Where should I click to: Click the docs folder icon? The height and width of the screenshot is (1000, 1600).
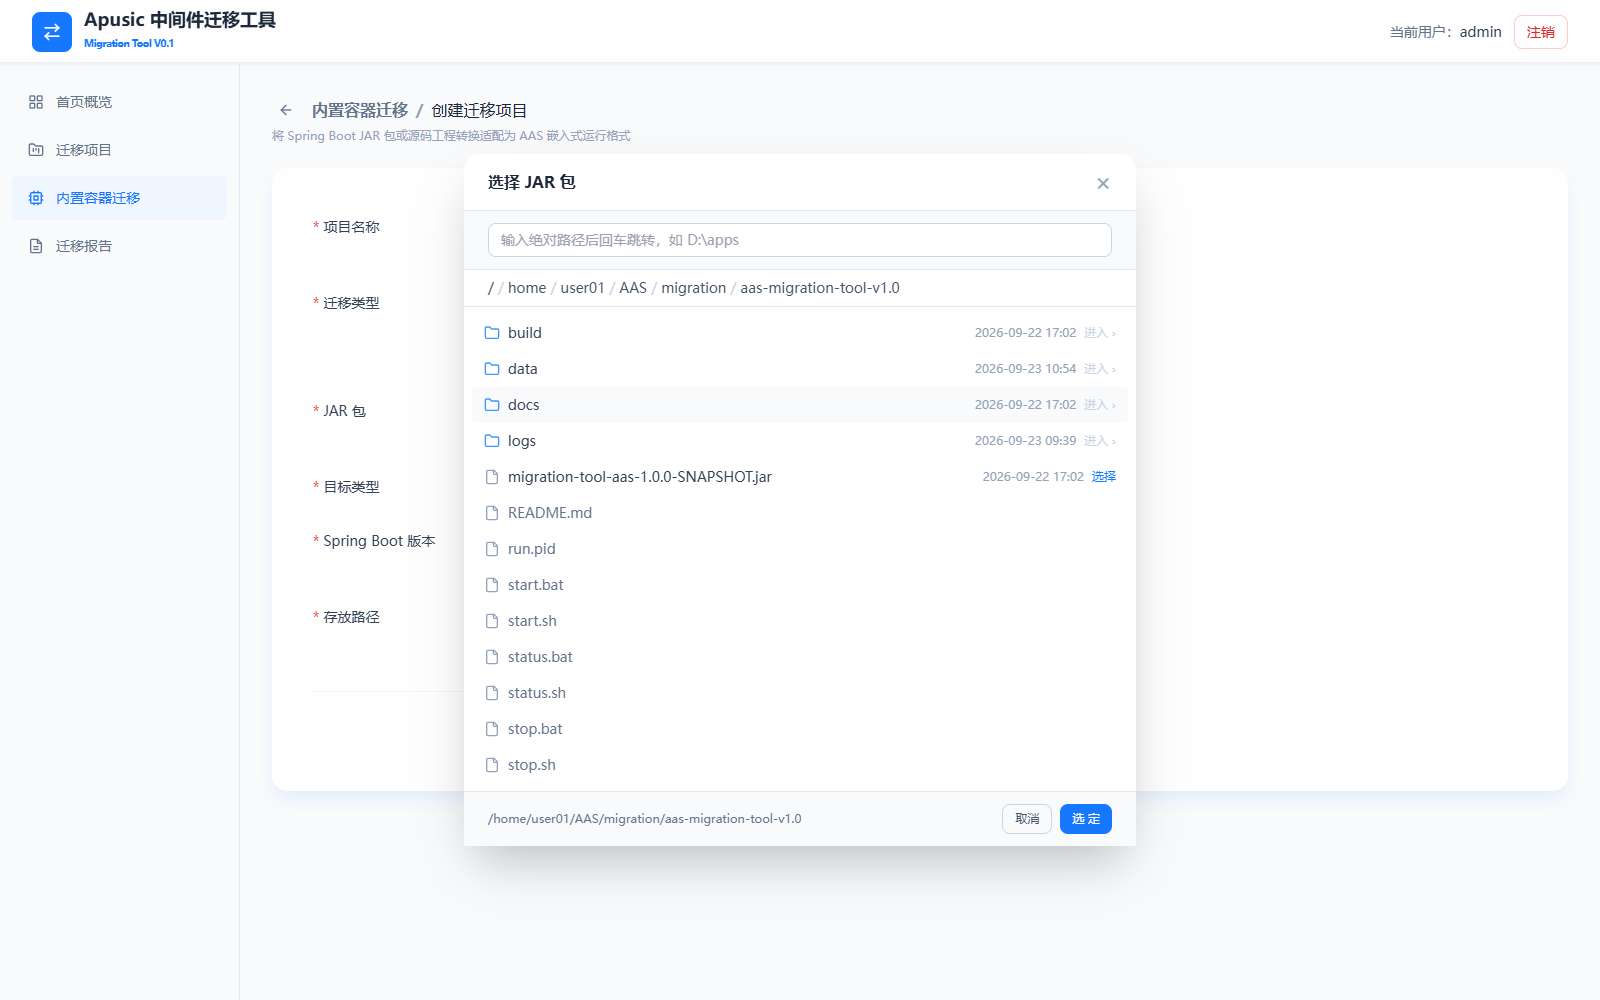(492, 405)
